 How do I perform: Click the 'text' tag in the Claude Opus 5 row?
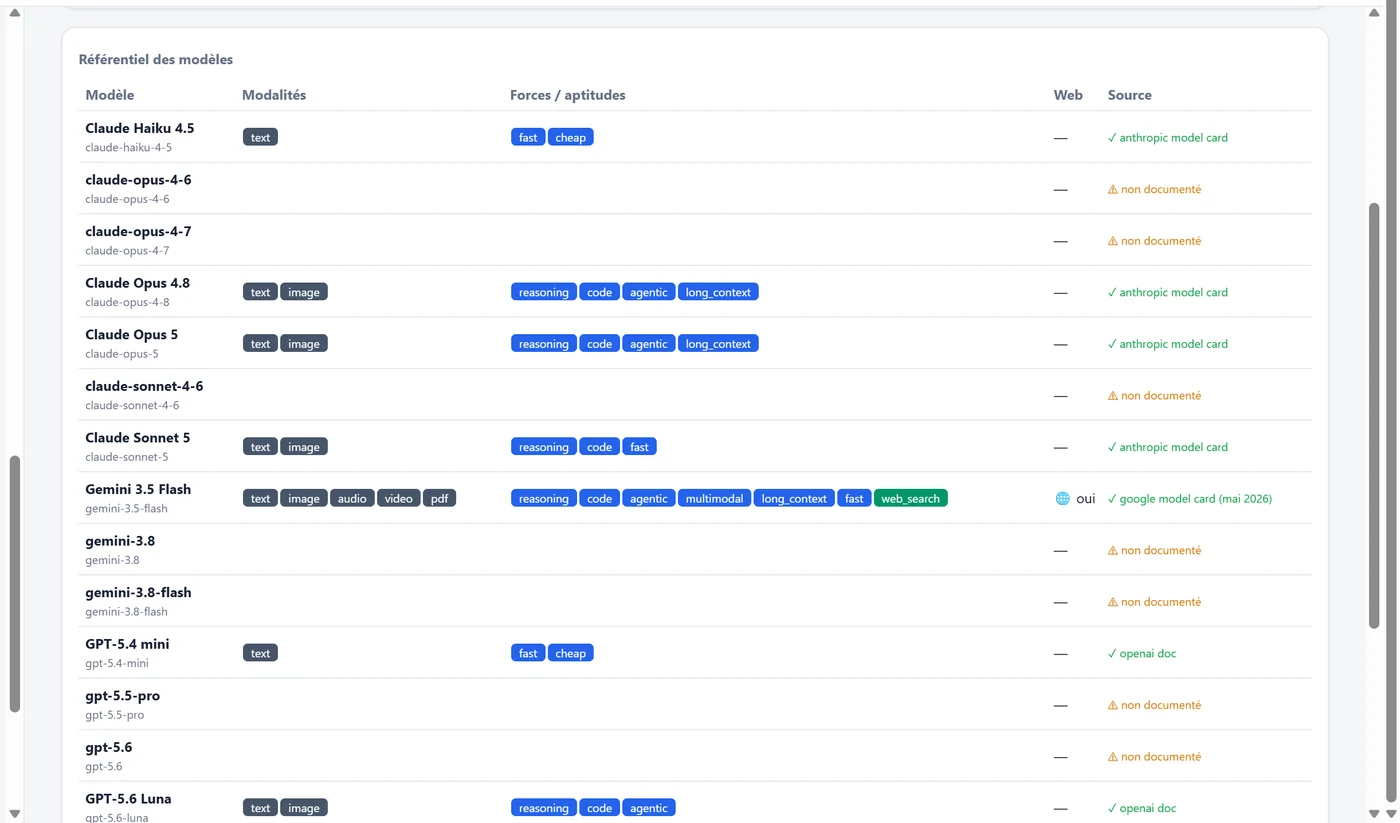(x=260, y=343)
